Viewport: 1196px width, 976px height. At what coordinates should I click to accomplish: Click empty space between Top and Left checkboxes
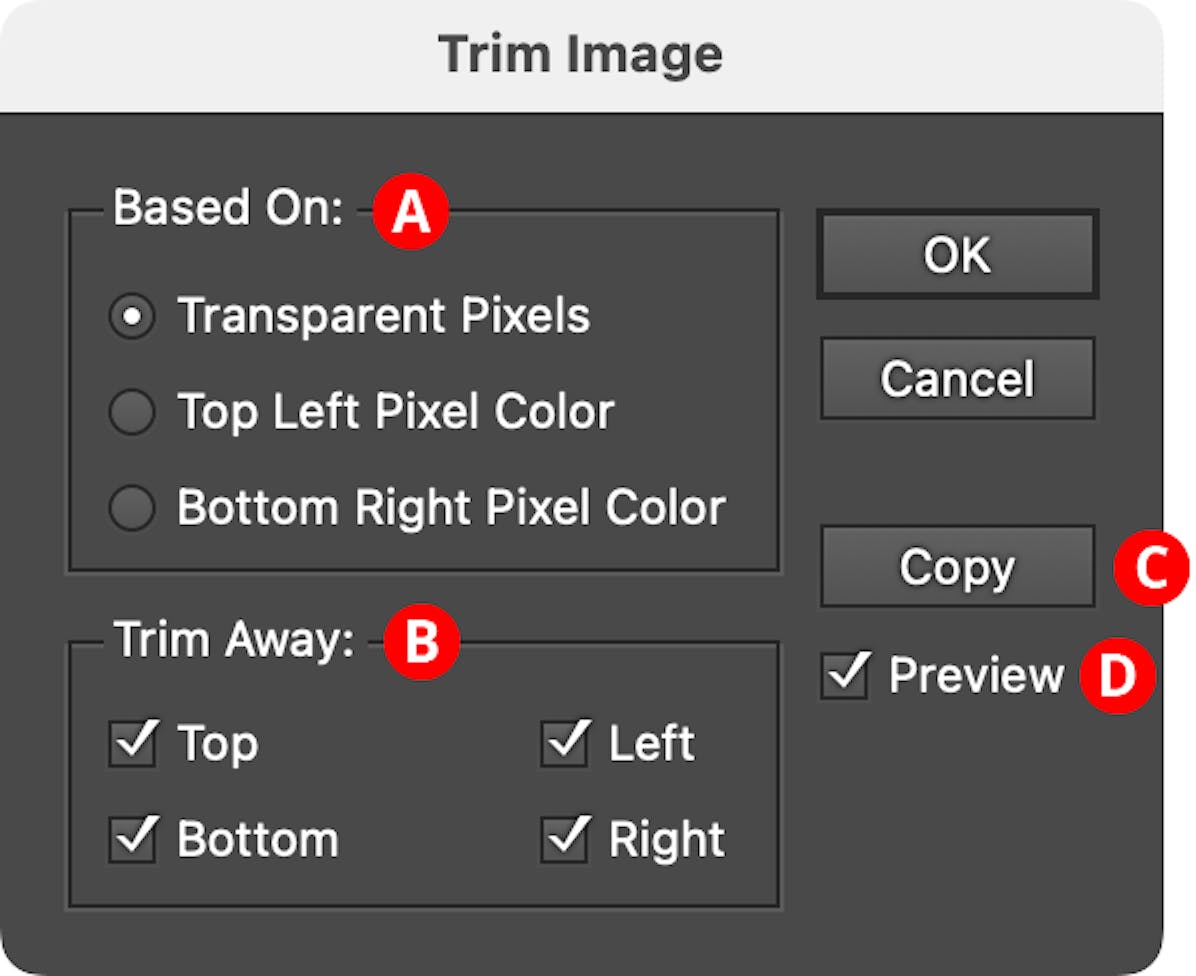pos(400,745)
